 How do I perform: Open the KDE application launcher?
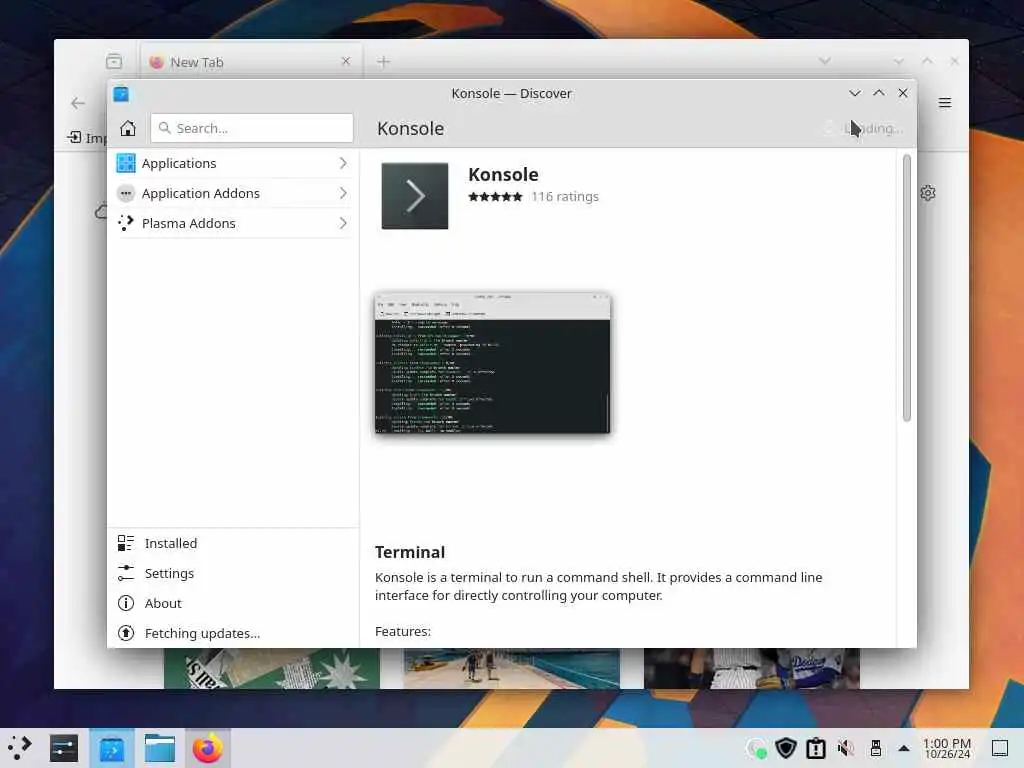coord(20,748)
